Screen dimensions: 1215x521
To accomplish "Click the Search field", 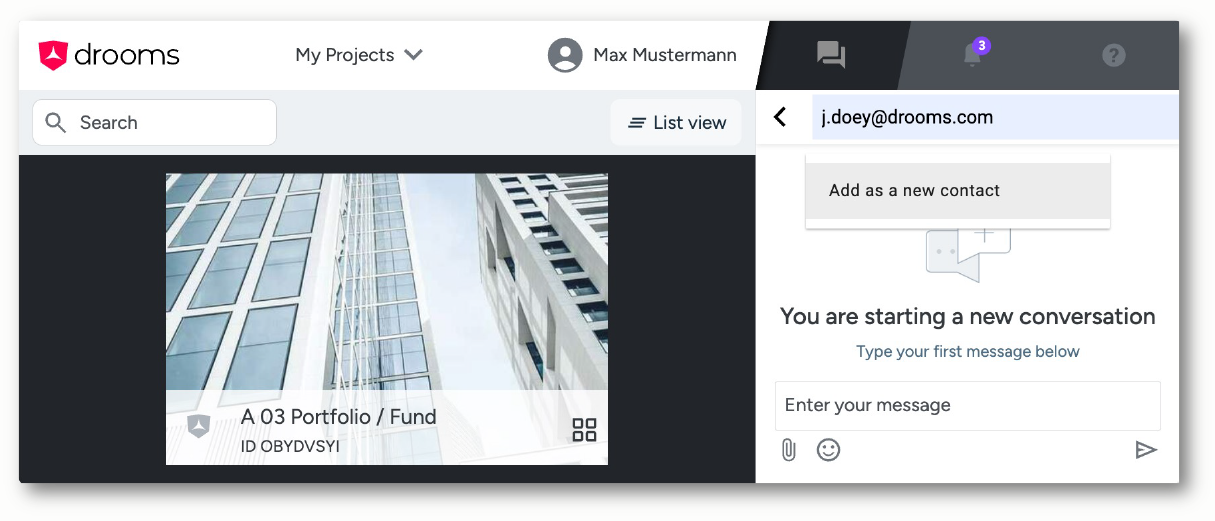I will pos(155,123).
